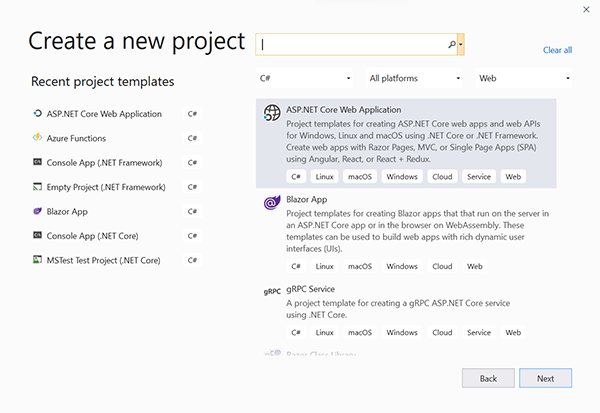The image size is (600, 413).
Task: Click Windows tag under ASP.NET Core Web Application
Action: [402, 176]
